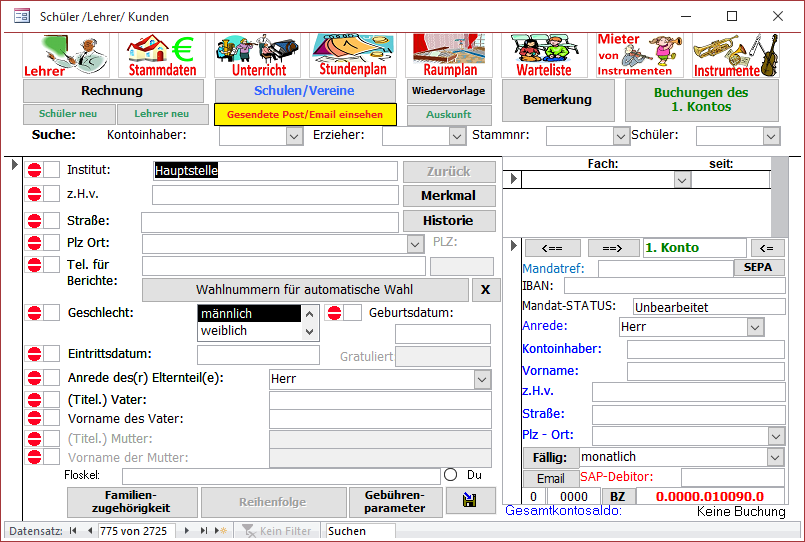The image size is (805, 542).
Task: Open the Raumplan icon
Action: (x=449, y=55)
